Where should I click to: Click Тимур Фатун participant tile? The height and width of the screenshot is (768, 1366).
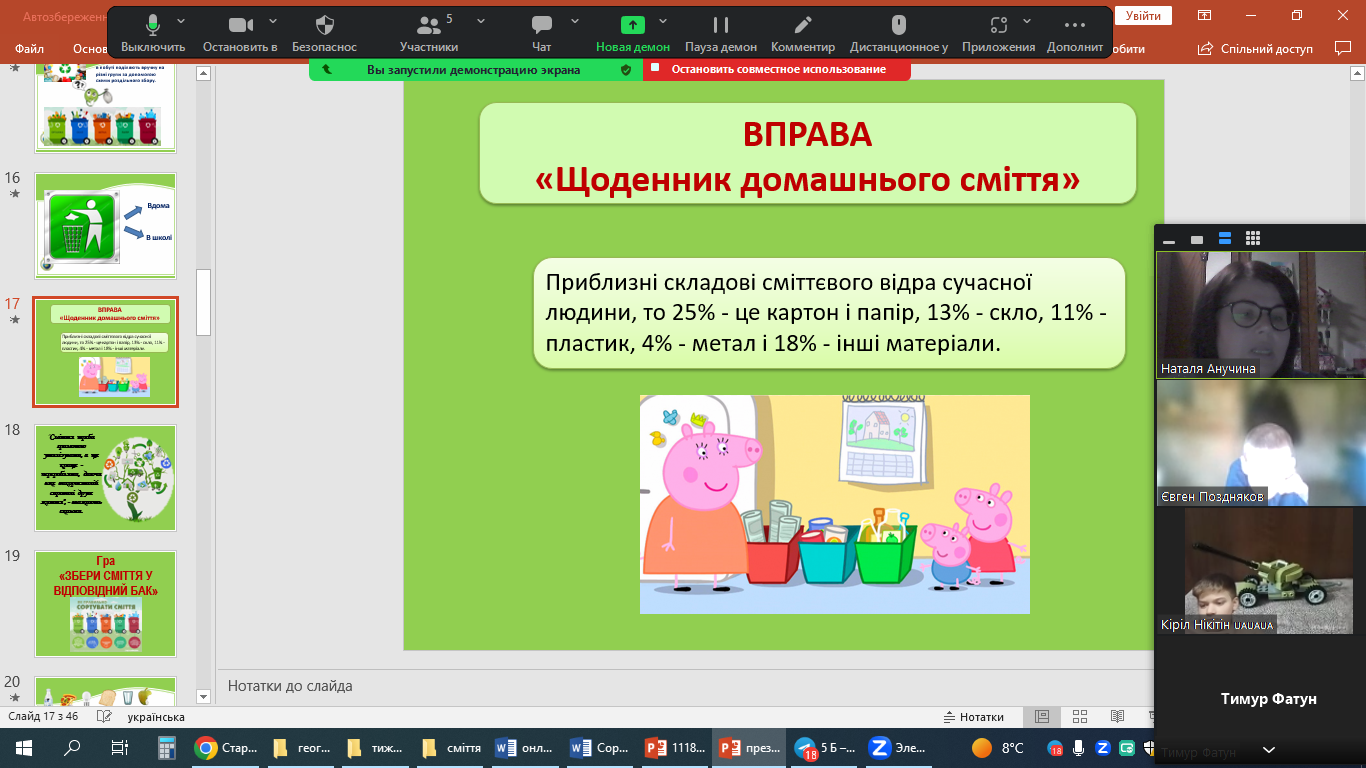(1261, 699)
